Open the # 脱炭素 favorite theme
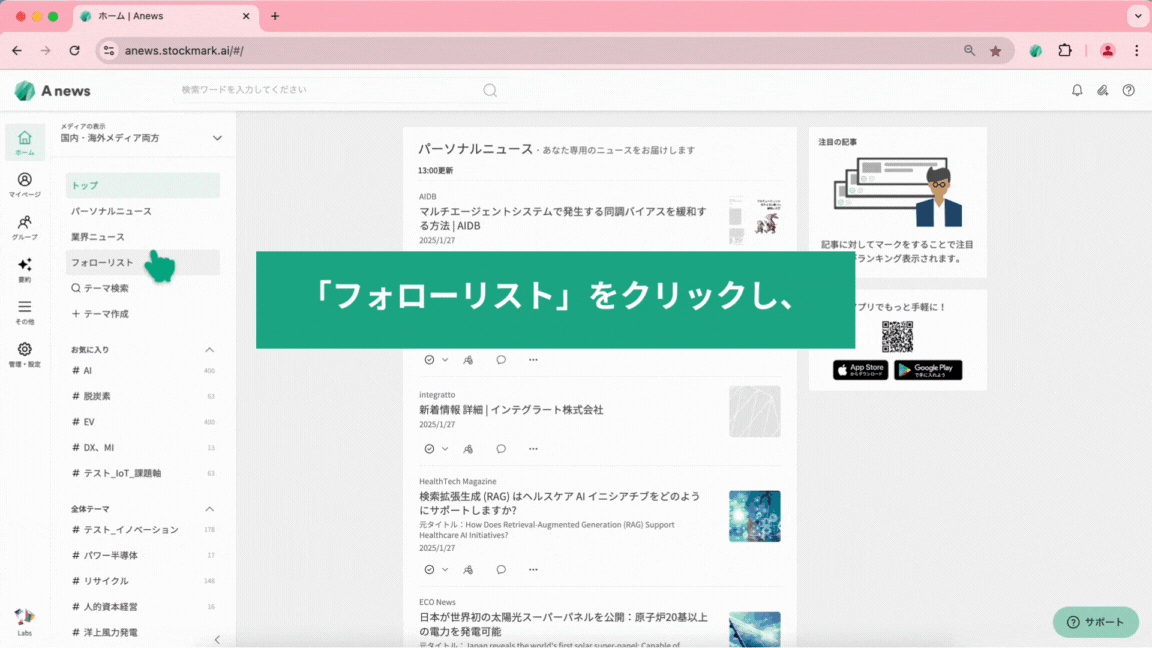The width and height of the screenshot is (1152, 648). tap(98, 396)
